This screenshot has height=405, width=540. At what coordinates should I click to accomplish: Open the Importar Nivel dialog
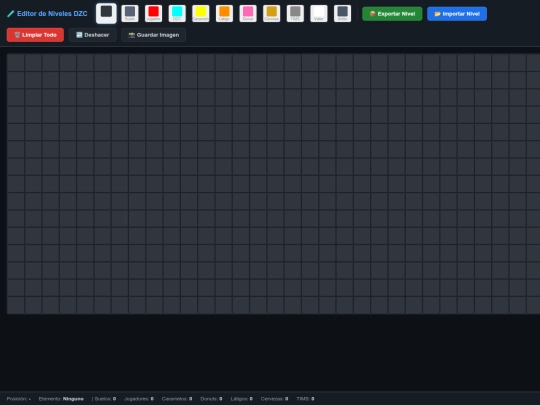[x=457, y=14]
